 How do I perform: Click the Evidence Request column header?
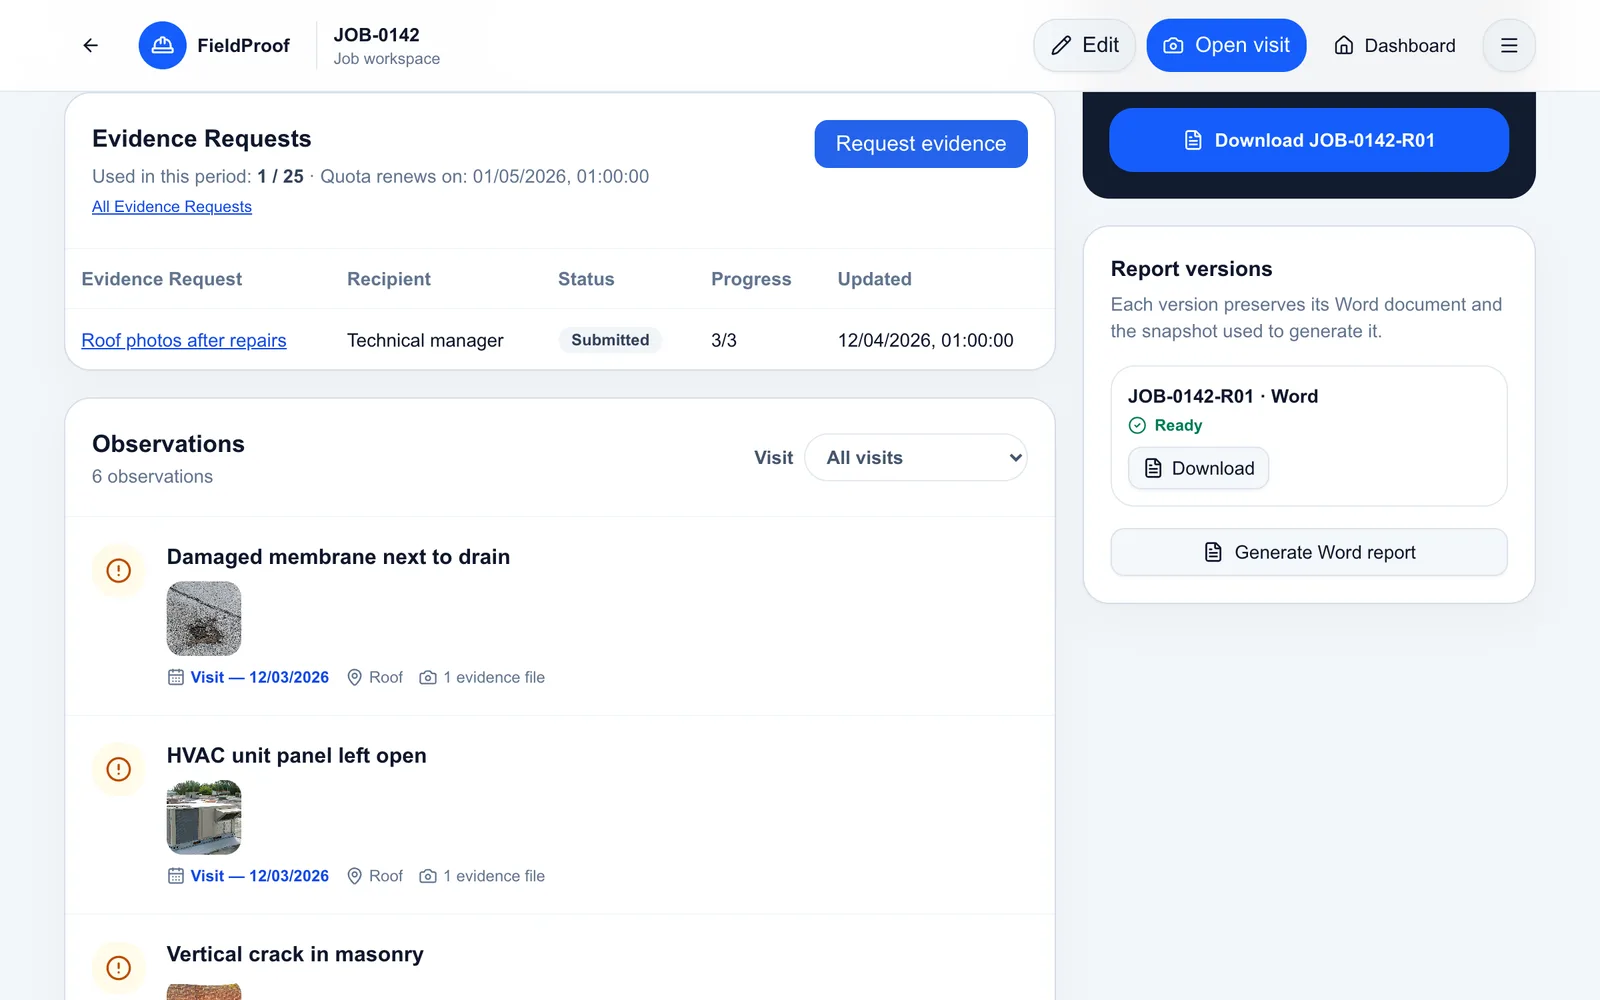(162, 279)
